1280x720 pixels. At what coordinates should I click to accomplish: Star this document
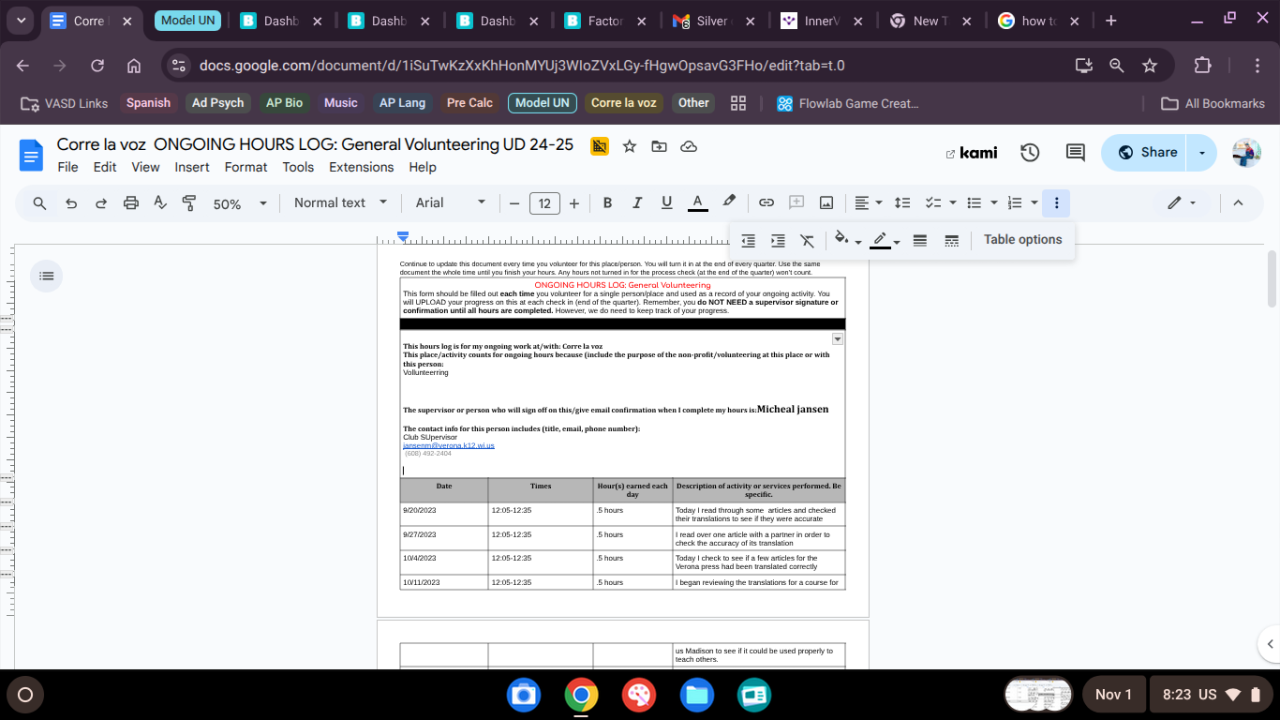tap(629, 146)
